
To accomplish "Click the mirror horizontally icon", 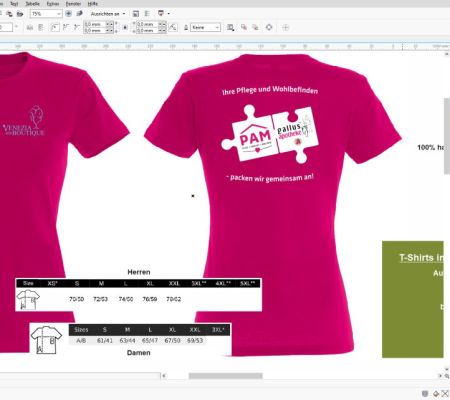I will pos(30,27).
